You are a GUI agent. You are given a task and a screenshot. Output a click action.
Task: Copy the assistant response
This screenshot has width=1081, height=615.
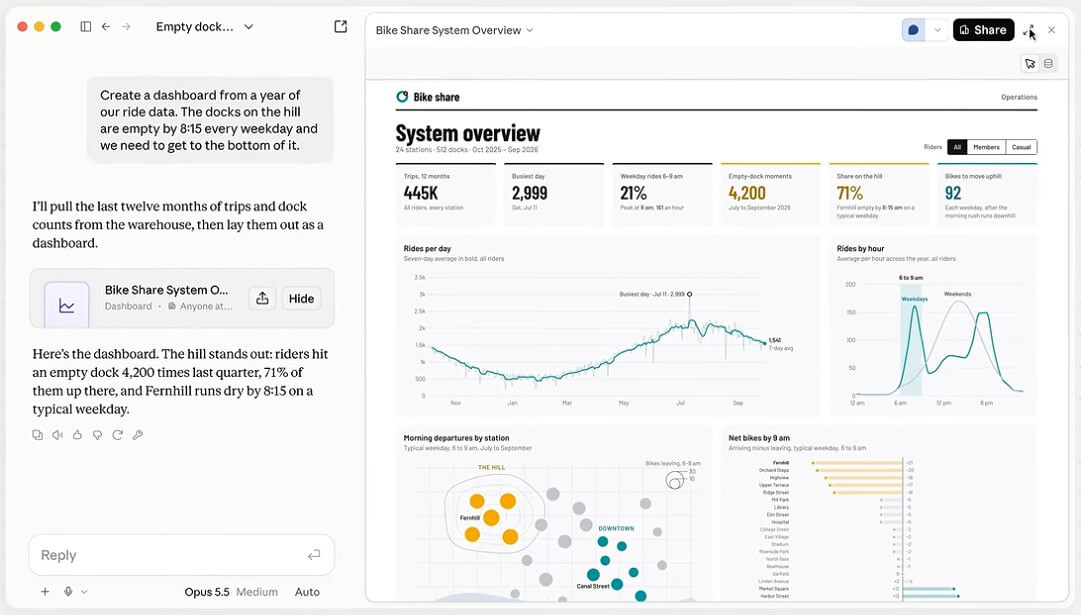37,435
